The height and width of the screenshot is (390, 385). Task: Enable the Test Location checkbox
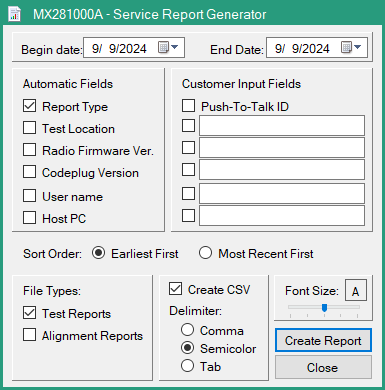(30, 128)
